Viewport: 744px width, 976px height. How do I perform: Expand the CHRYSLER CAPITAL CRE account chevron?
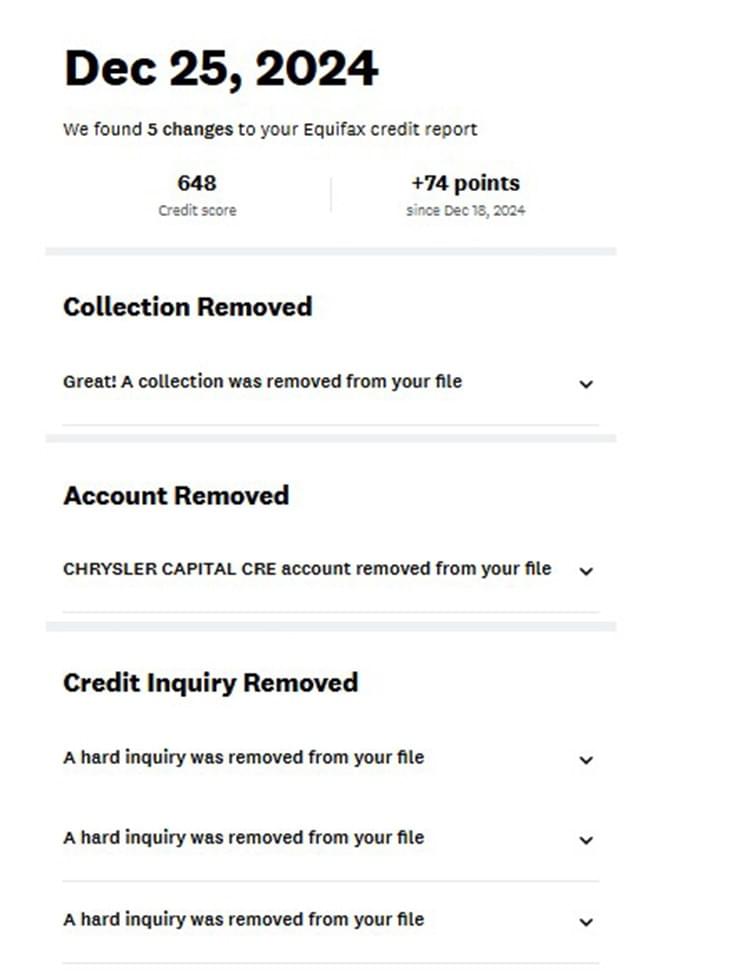coord(586,571)
